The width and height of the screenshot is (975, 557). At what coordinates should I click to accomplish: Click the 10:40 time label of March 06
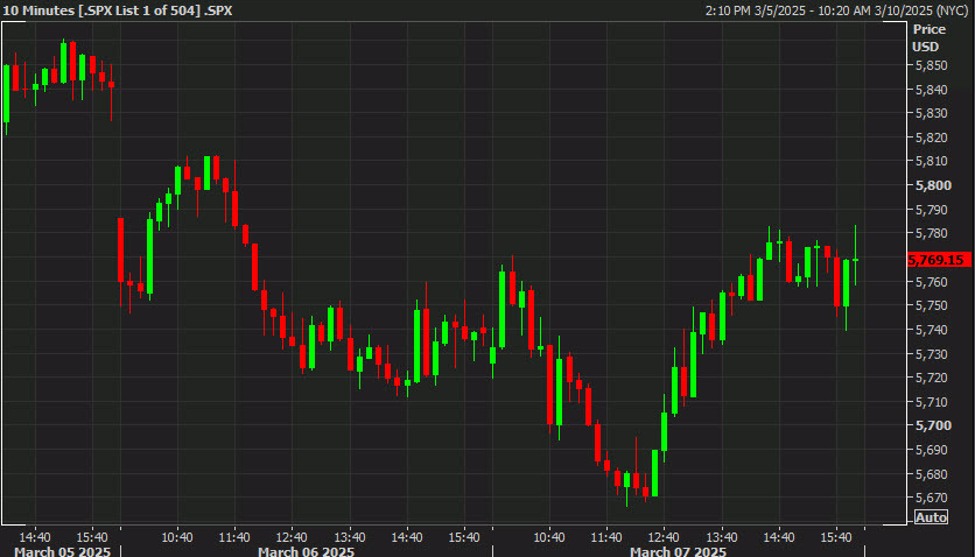tap(178, 536)
